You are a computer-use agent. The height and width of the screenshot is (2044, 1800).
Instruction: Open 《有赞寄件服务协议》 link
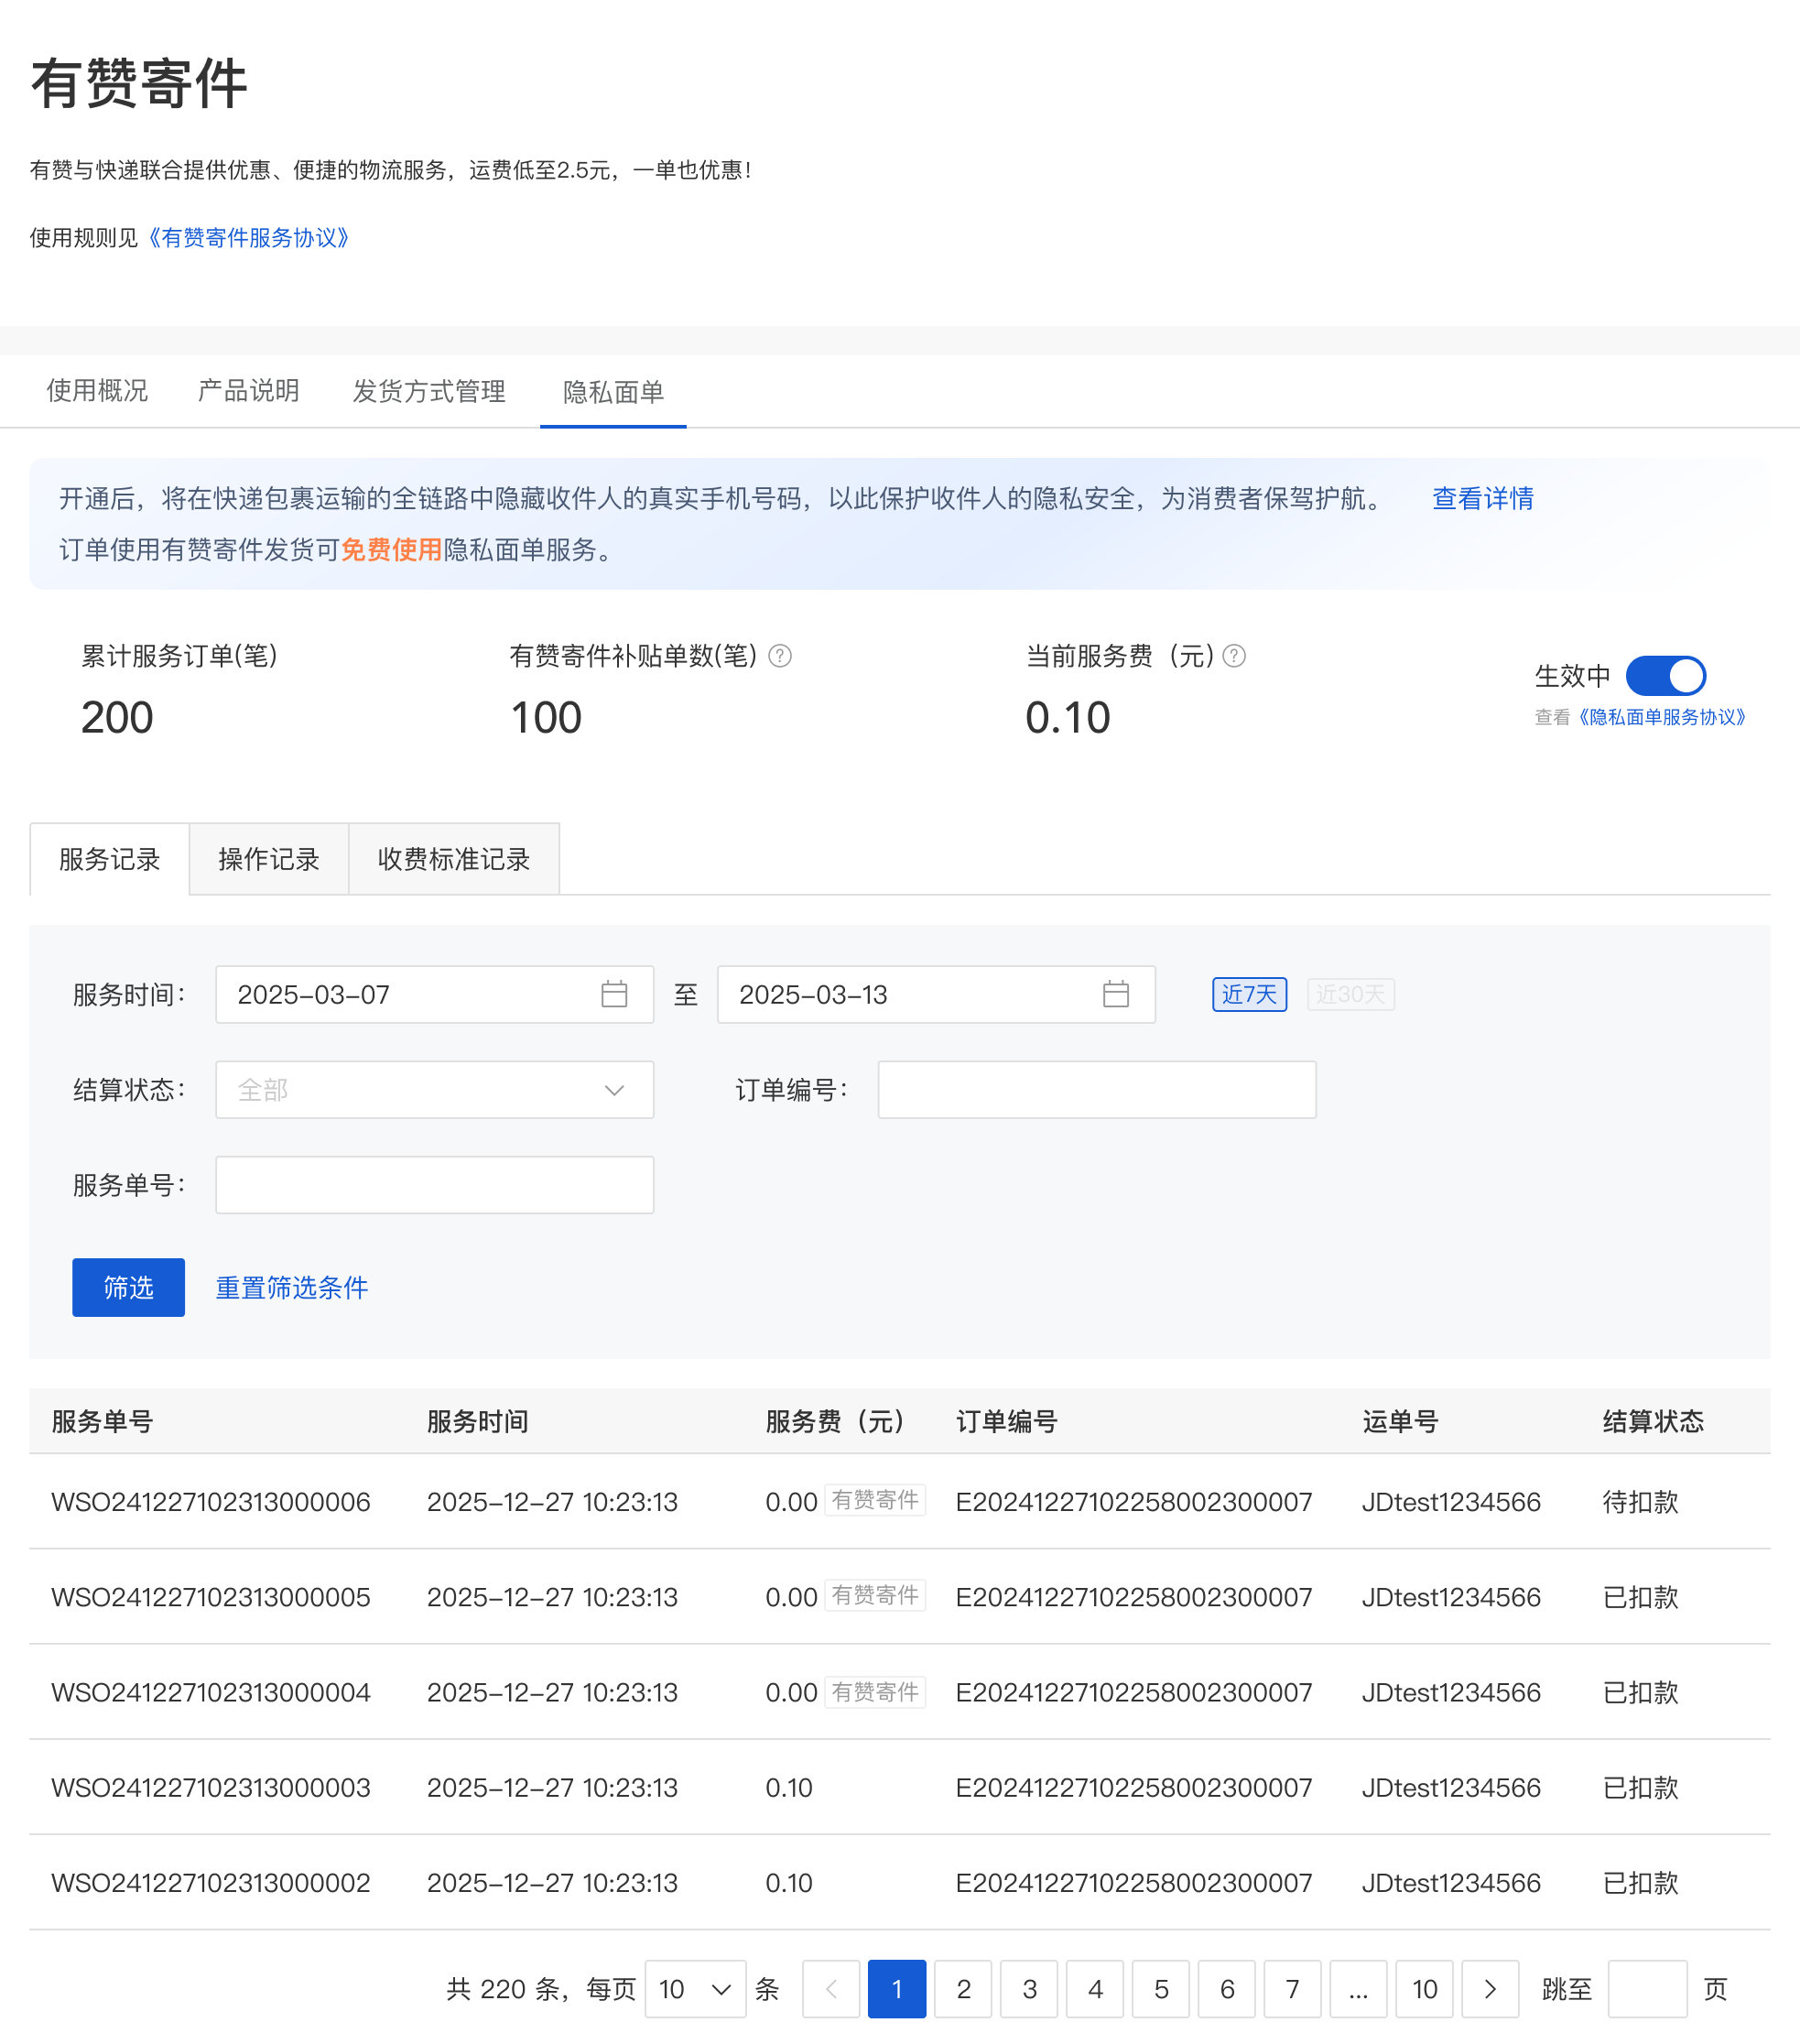point(249,238)
